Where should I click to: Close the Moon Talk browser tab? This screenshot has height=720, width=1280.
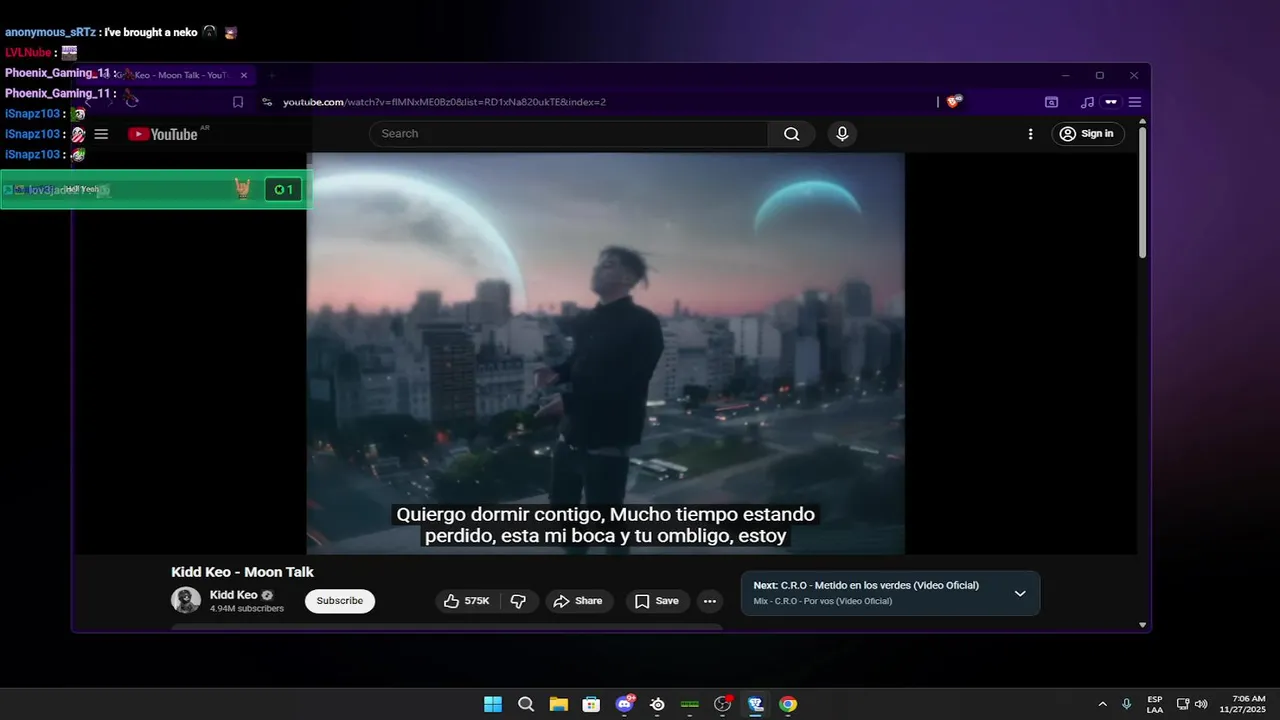pos(244,75)
